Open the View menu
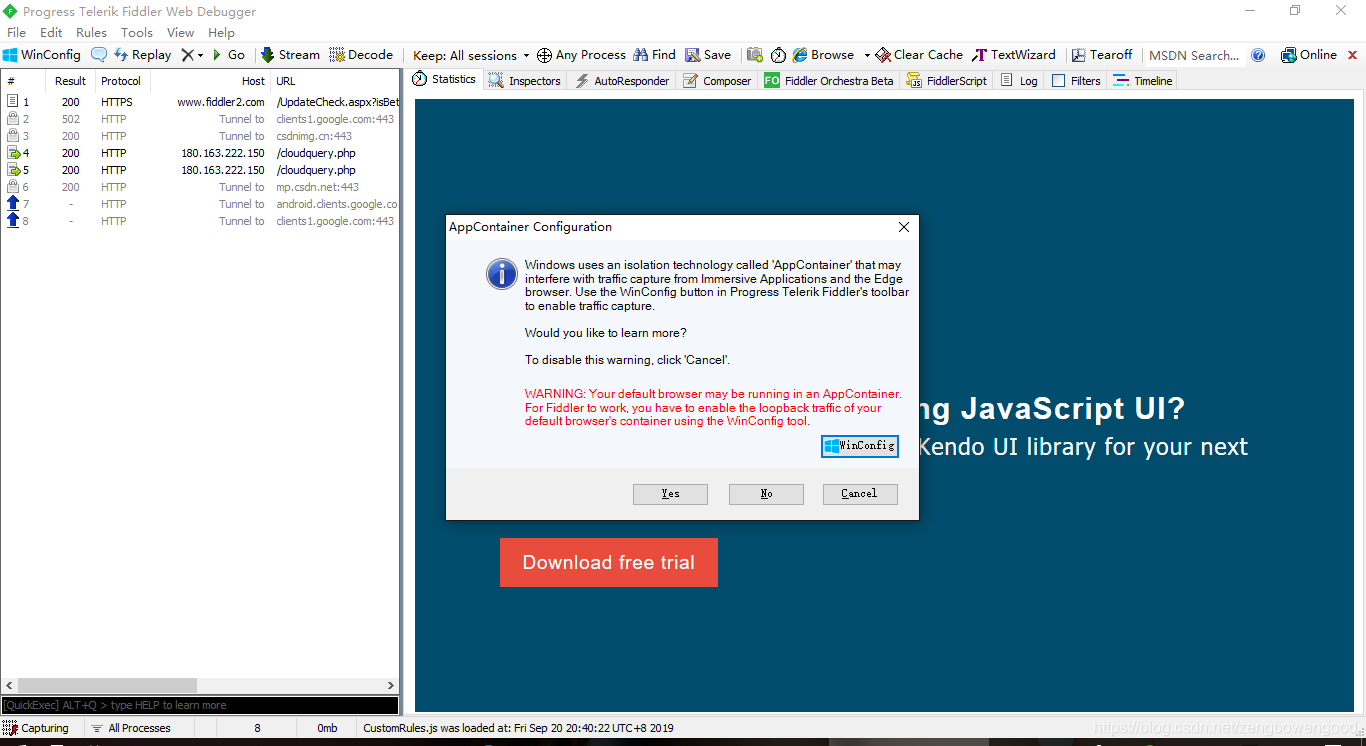The width and height of the screenshot is (1366, 746). [181, 32]
